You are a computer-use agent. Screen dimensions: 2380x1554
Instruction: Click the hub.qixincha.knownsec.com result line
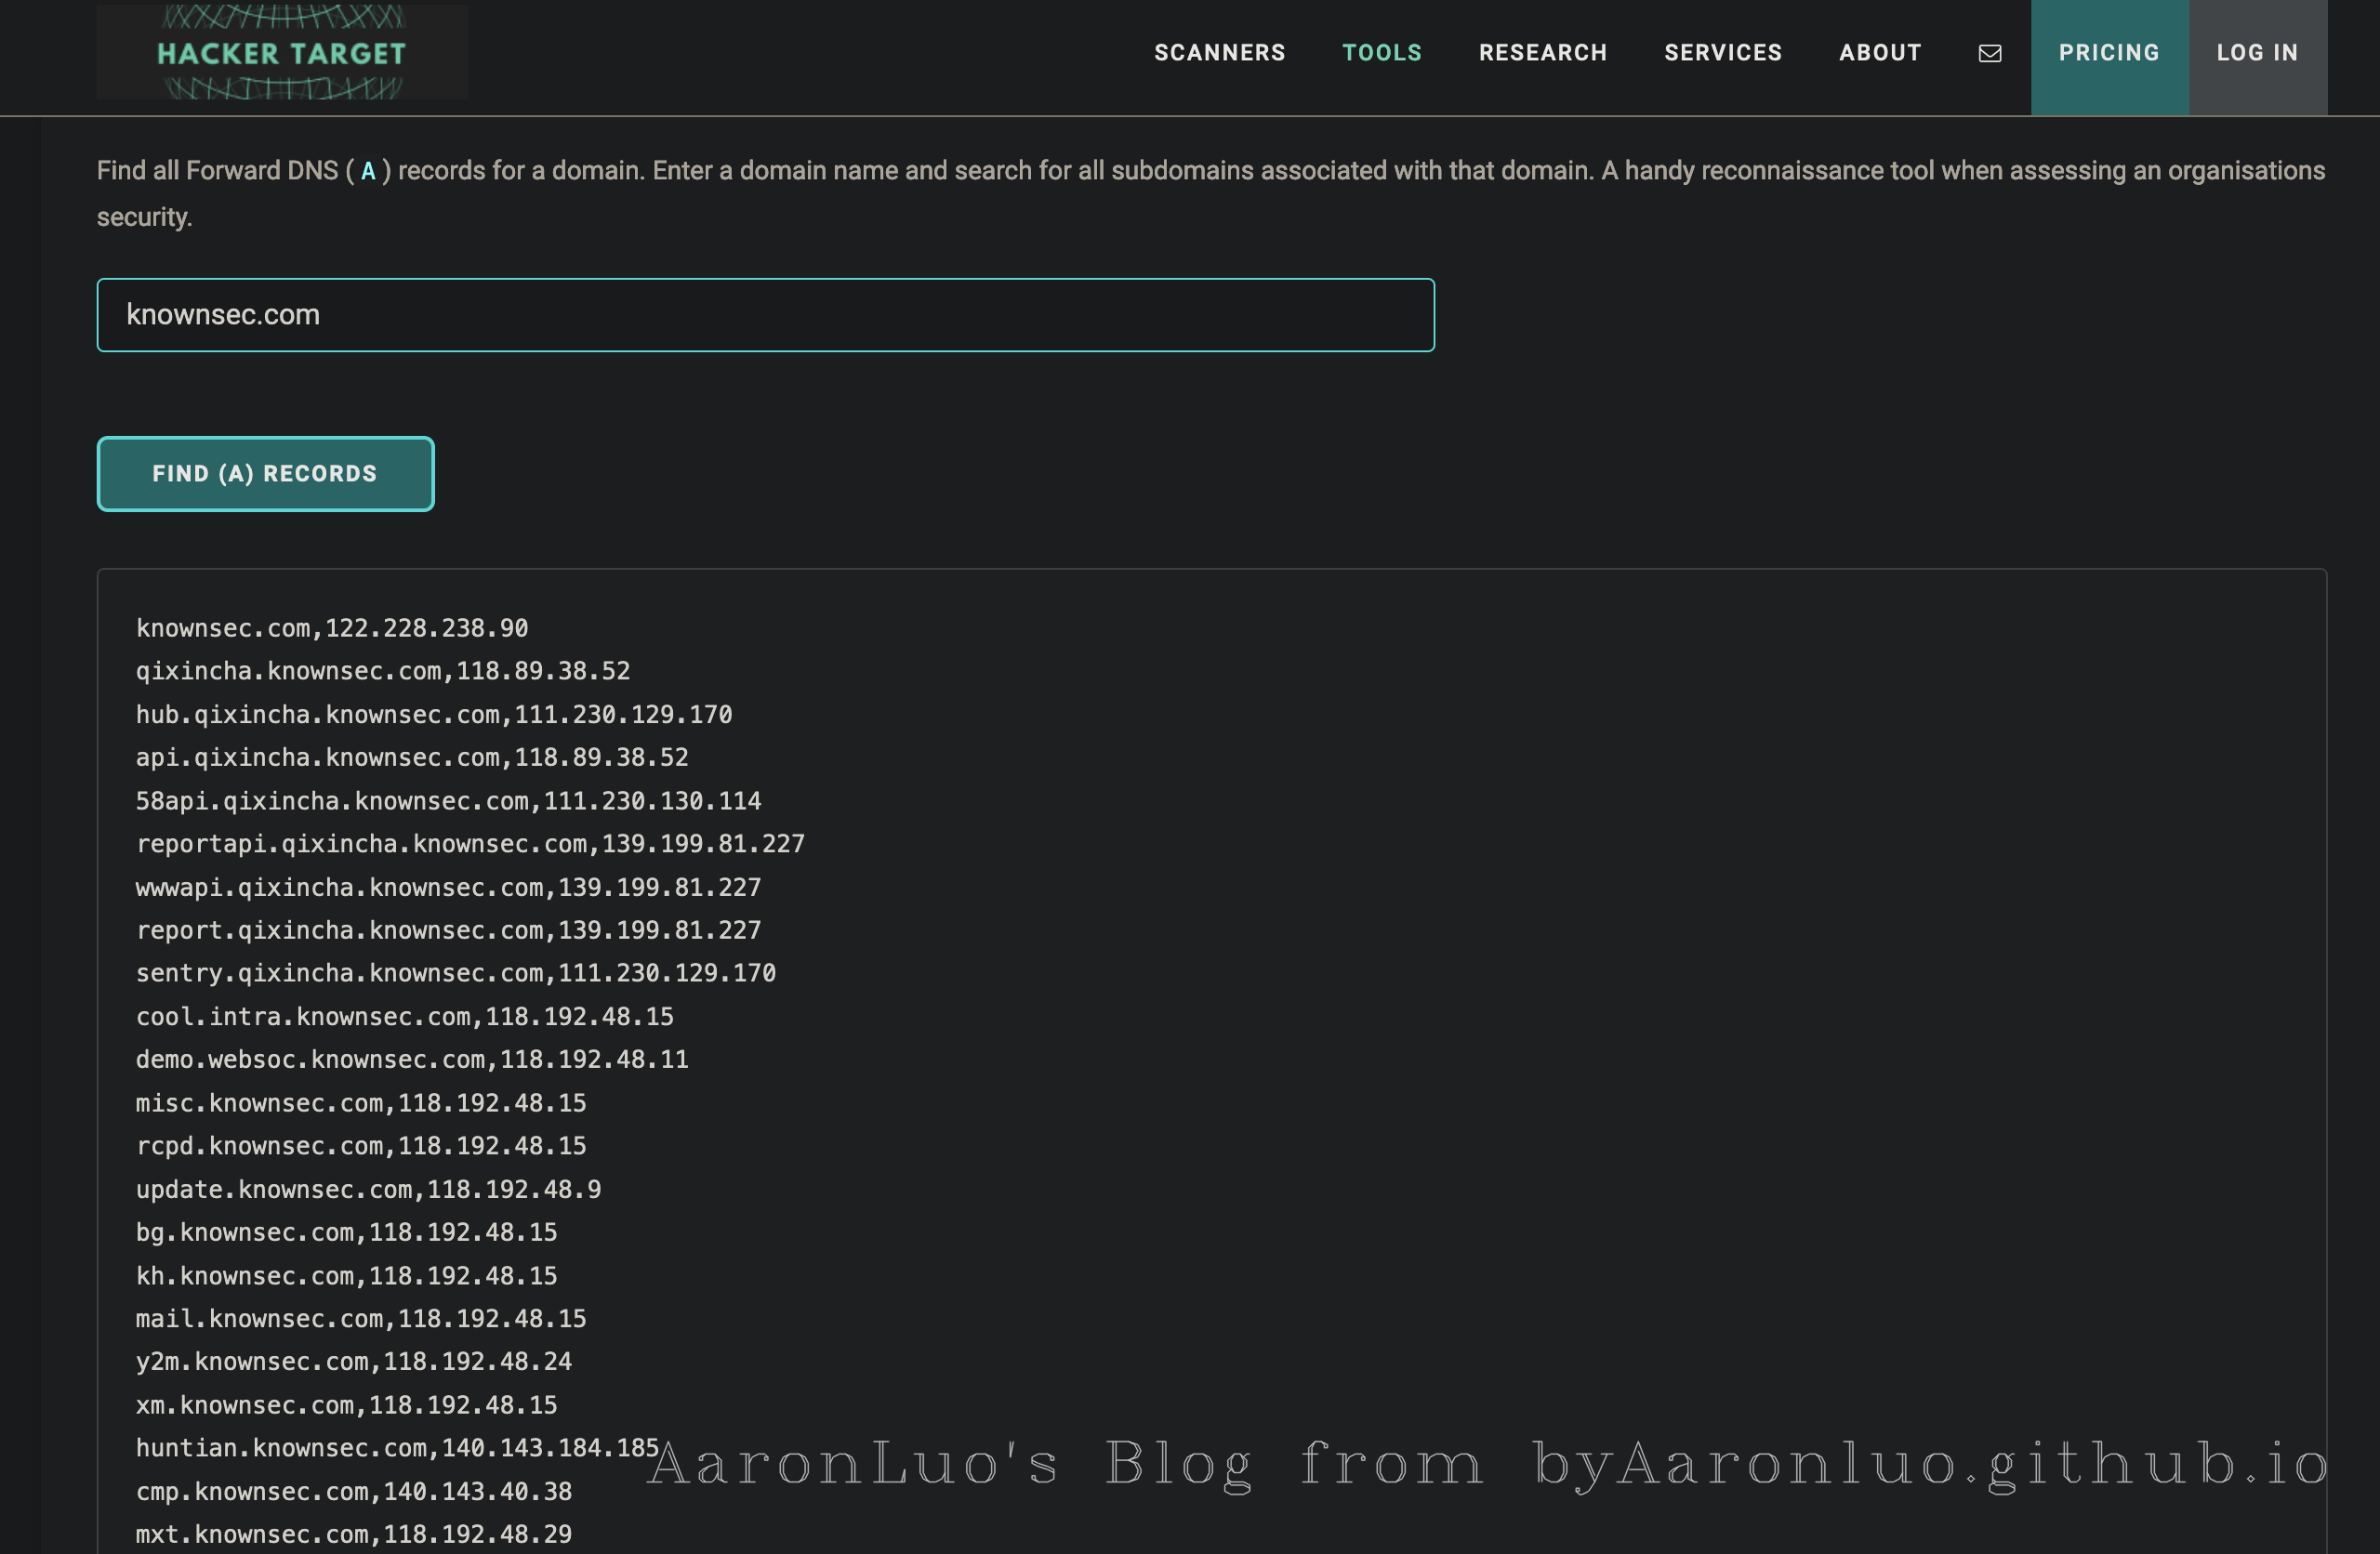click(434, 714)
